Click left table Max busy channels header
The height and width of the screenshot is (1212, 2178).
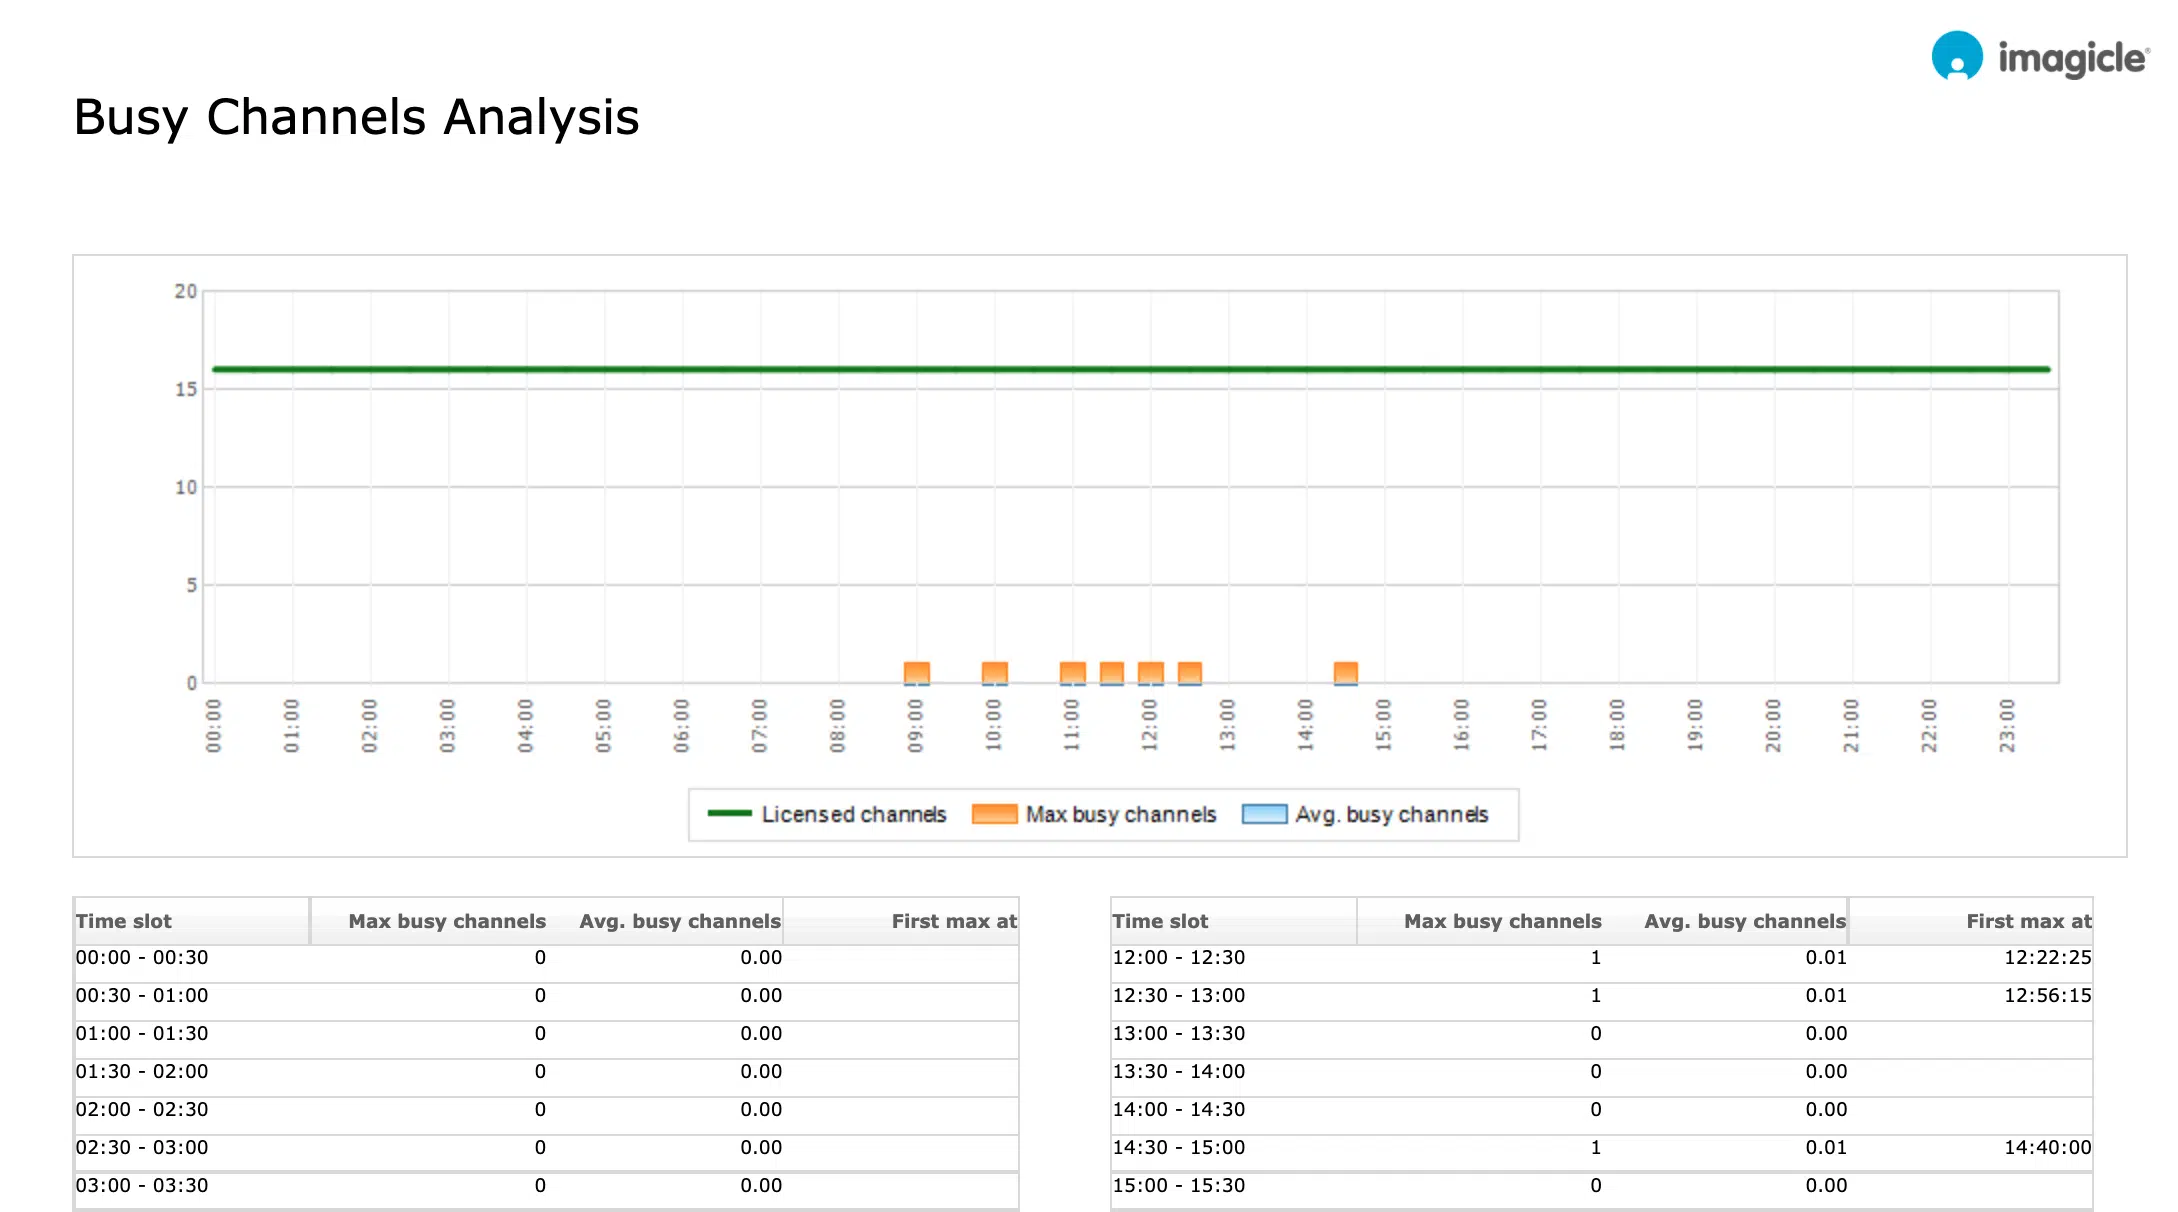[x=447, y=921]
